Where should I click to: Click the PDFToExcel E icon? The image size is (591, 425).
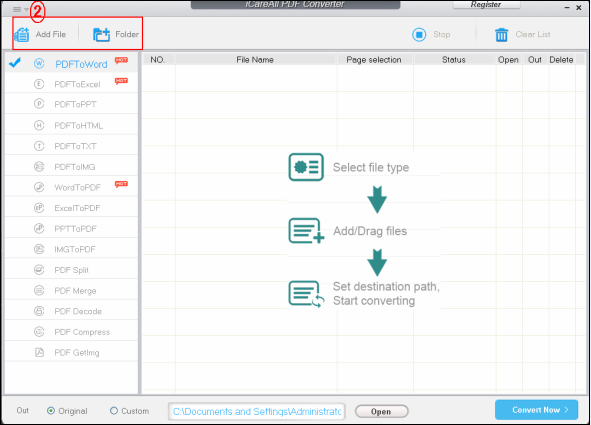tap(39, 84)
